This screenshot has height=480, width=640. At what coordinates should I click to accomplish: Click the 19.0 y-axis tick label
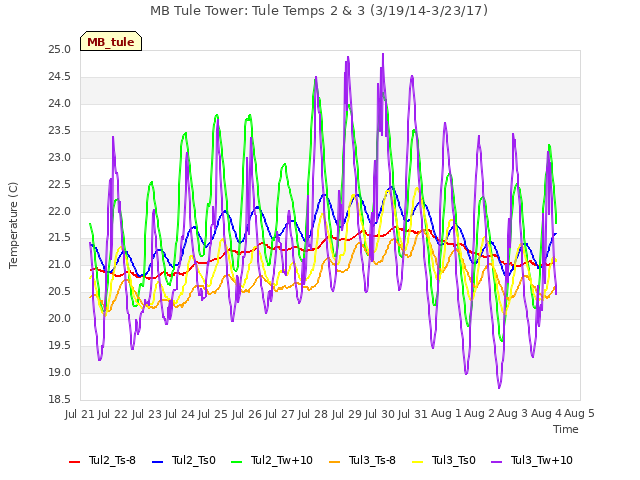[60, 373]
